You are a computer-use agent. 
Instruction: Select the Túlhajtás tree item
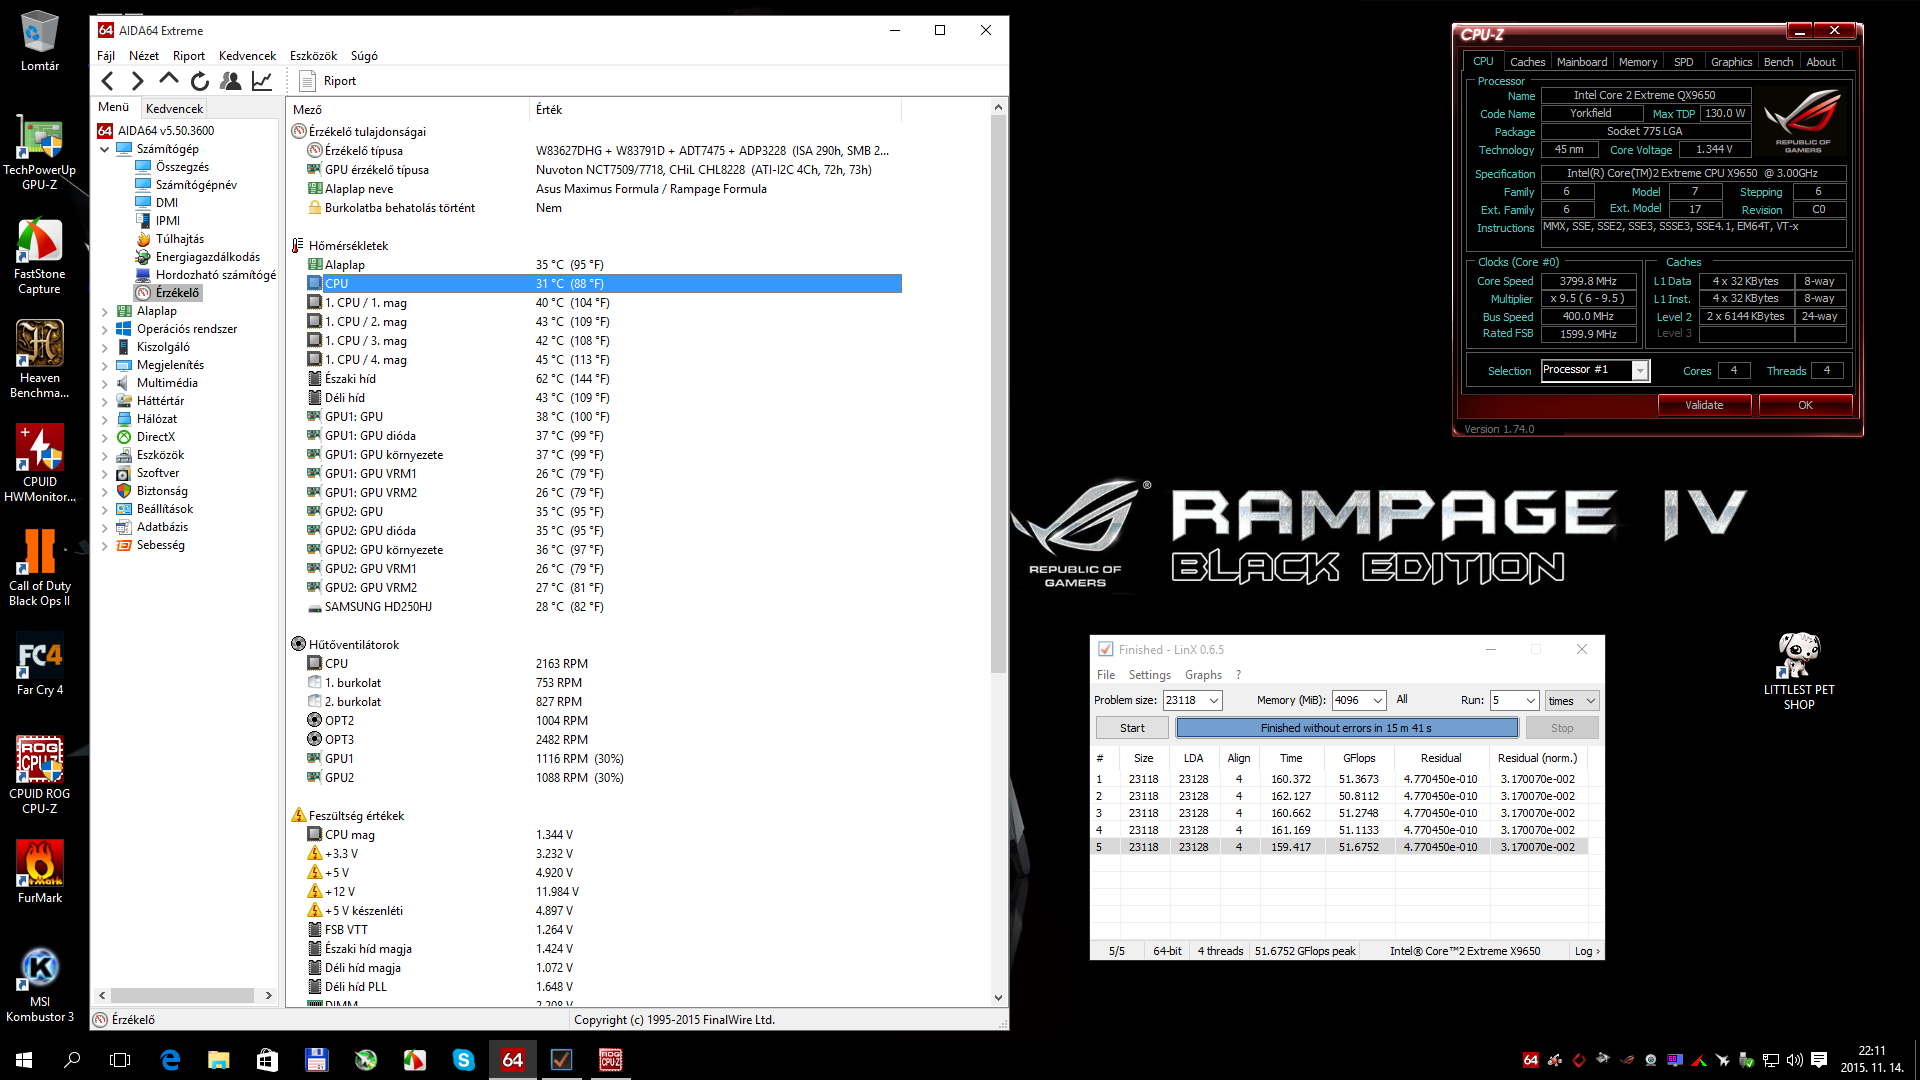(180, 239)
